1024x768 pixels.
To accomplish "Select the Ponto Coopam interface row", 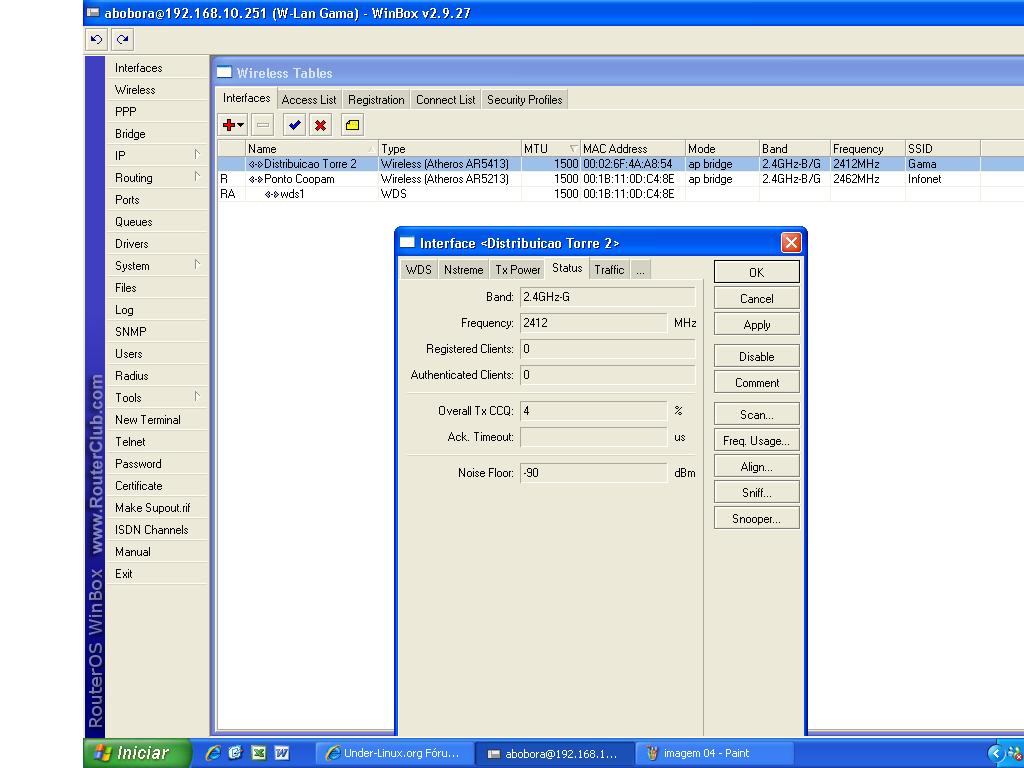I will (299, 179).
